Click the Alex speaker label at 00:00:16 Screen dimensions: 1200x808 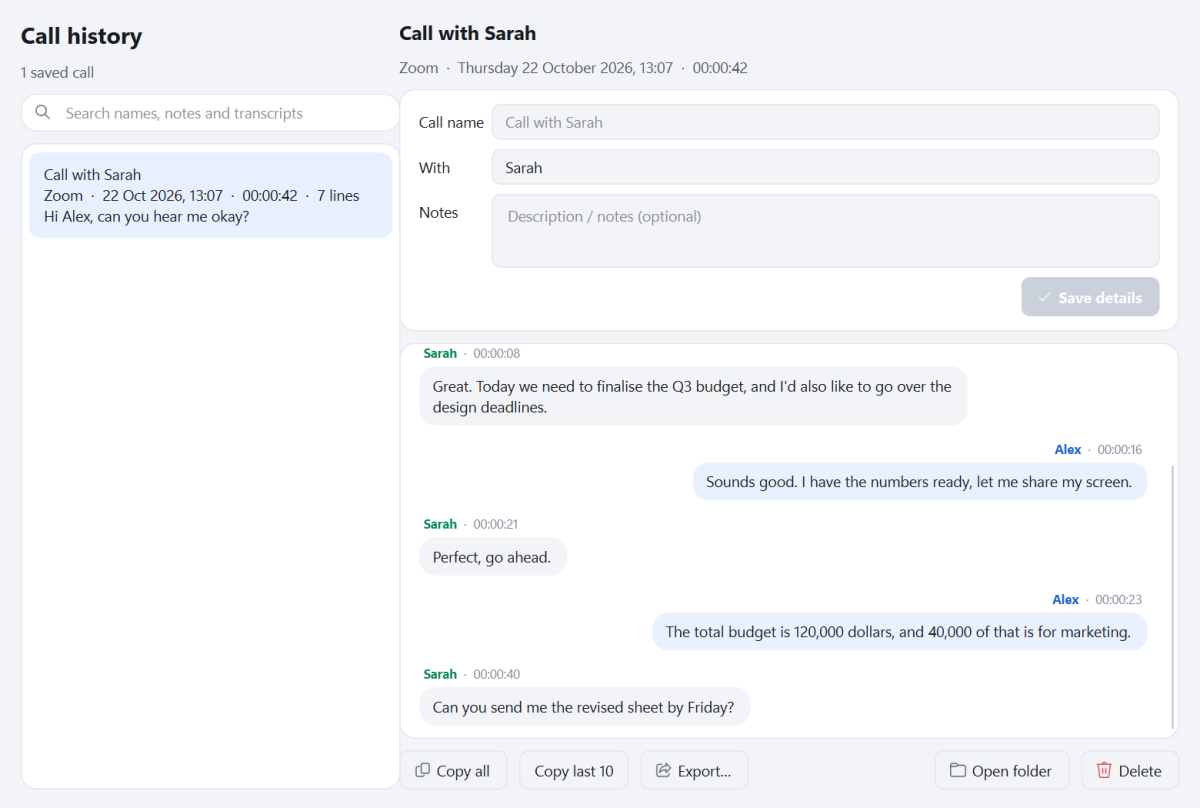pyautogui.click(x=1068, y=450)
